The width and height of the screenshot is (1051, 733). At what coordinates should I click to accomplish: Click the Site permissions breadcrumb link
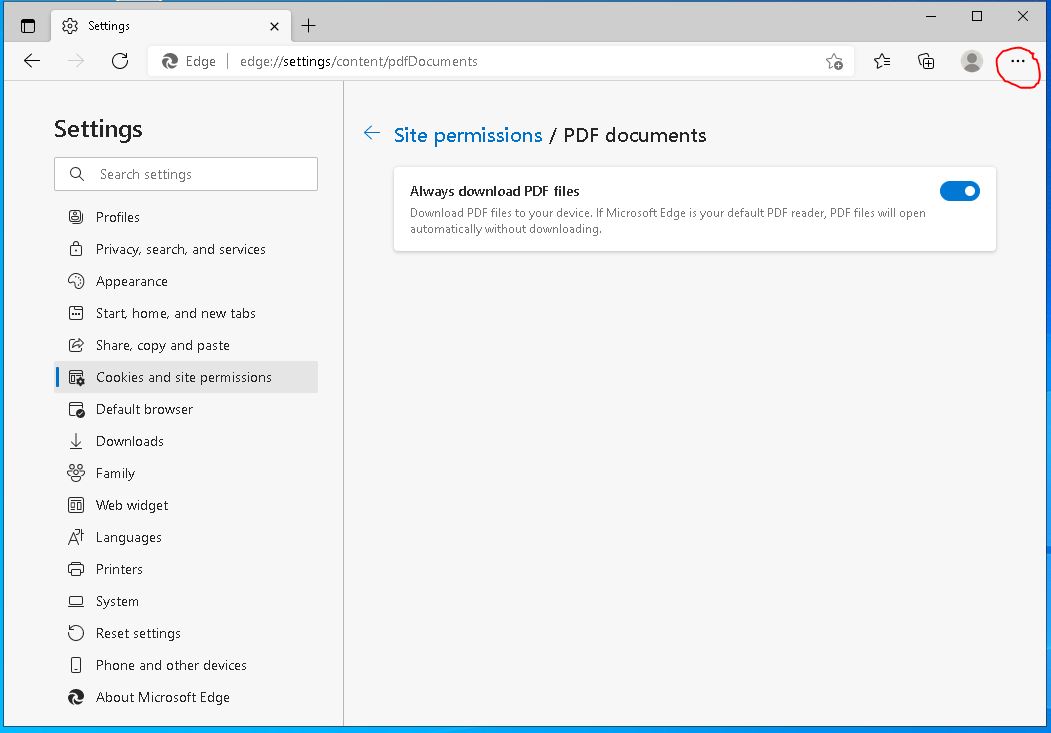468,135
